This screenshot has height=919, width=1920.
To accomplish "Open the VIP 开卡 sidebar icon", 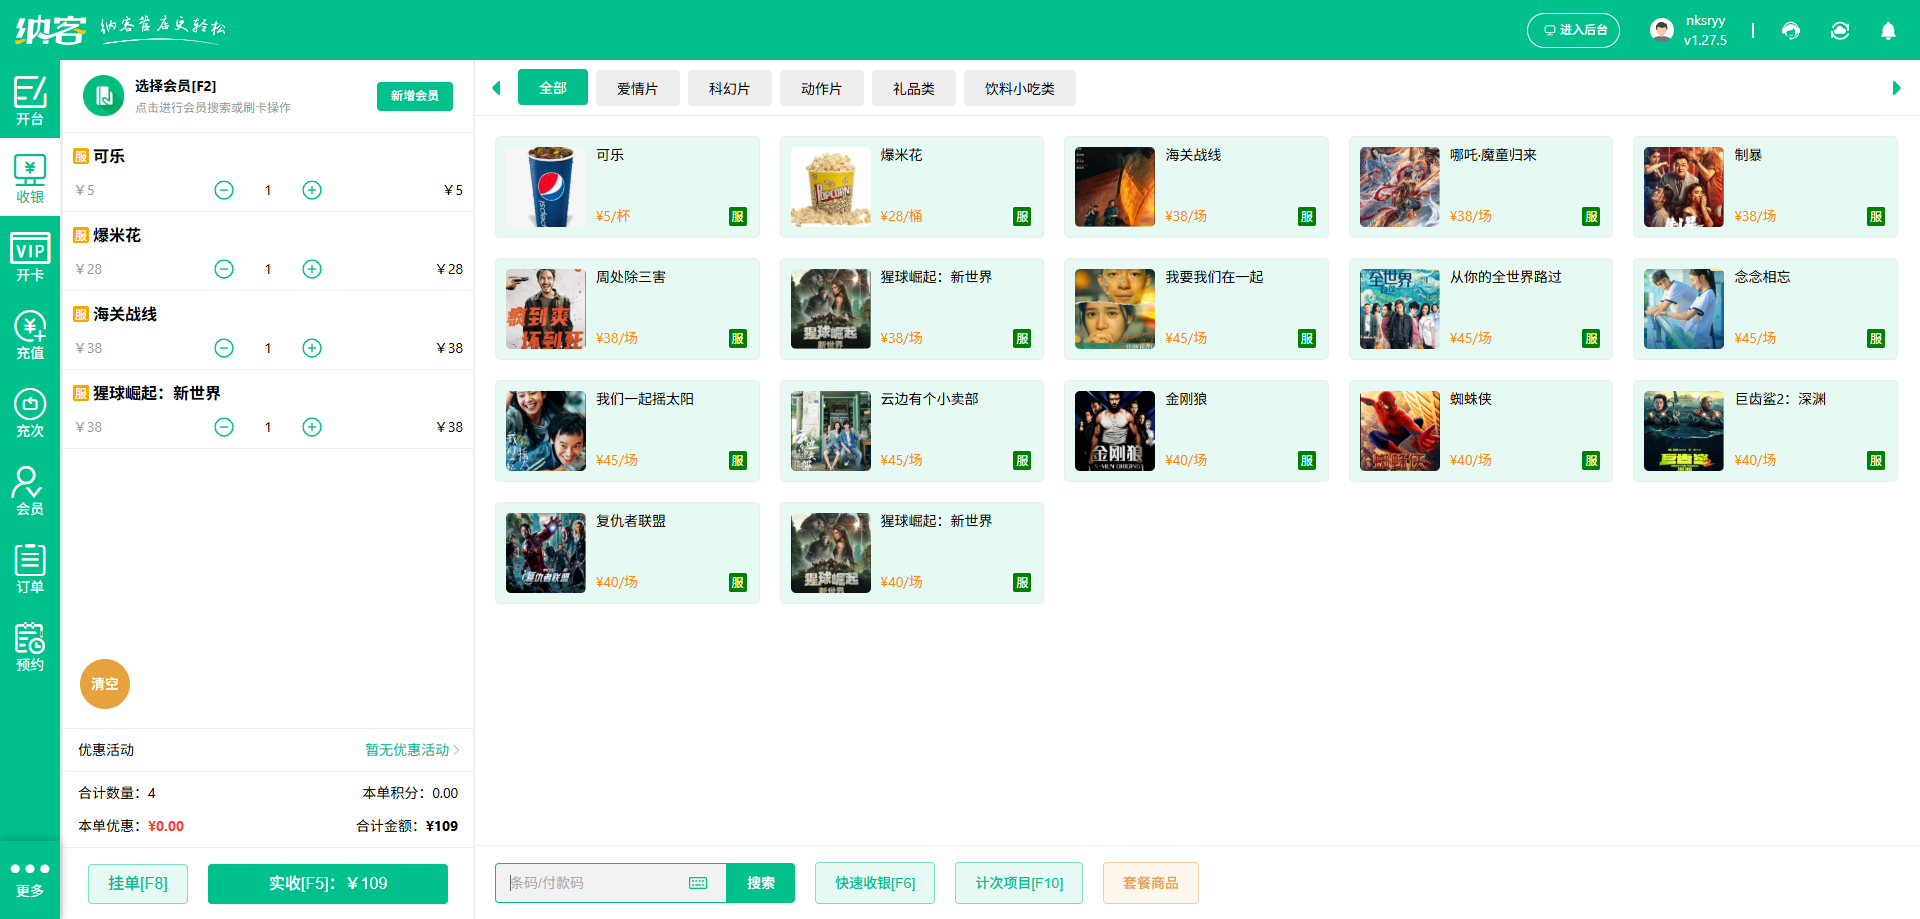I will pos(30,257).
